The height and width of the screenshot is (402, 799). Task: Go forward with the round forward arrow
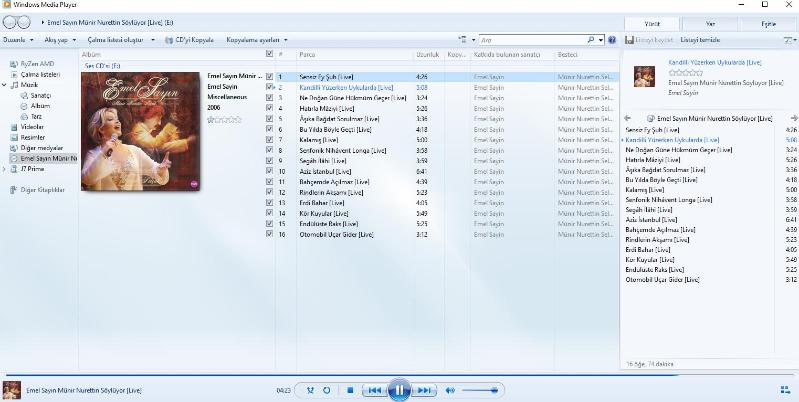tap(24, 22)
